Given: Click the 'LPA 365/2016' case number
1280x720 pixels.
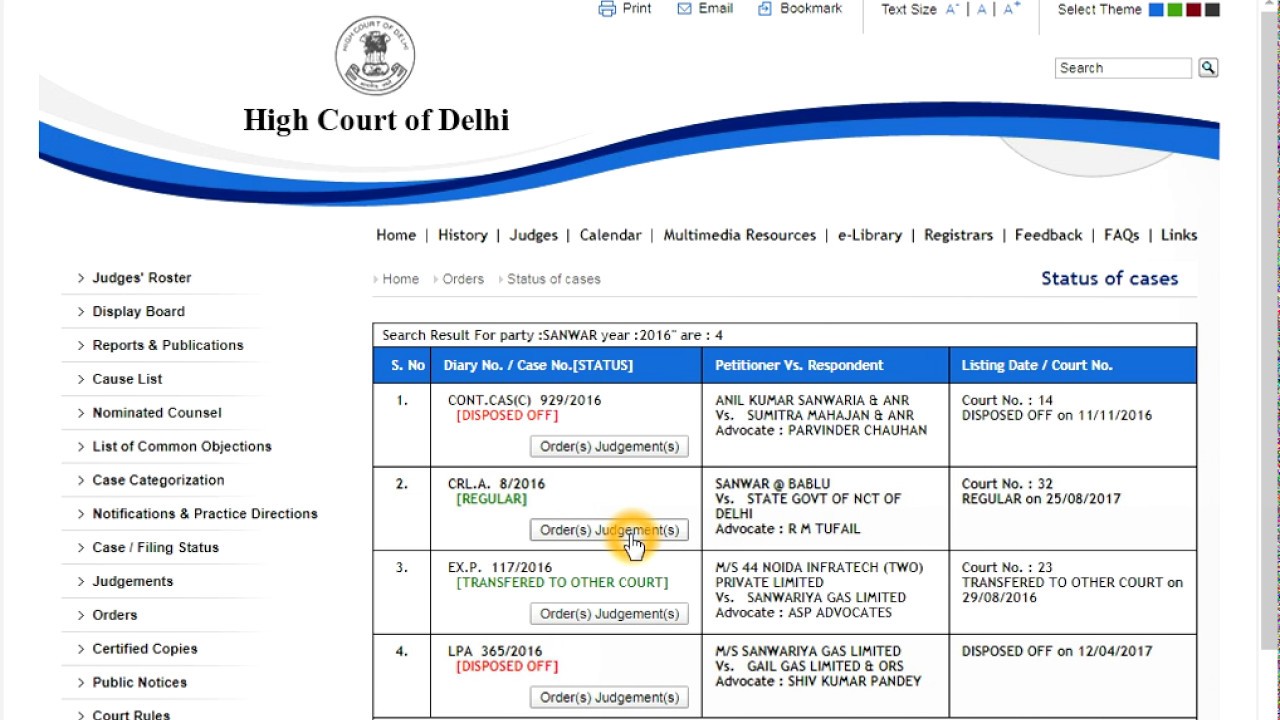Looking at the screenshot, I should [494, 651].
